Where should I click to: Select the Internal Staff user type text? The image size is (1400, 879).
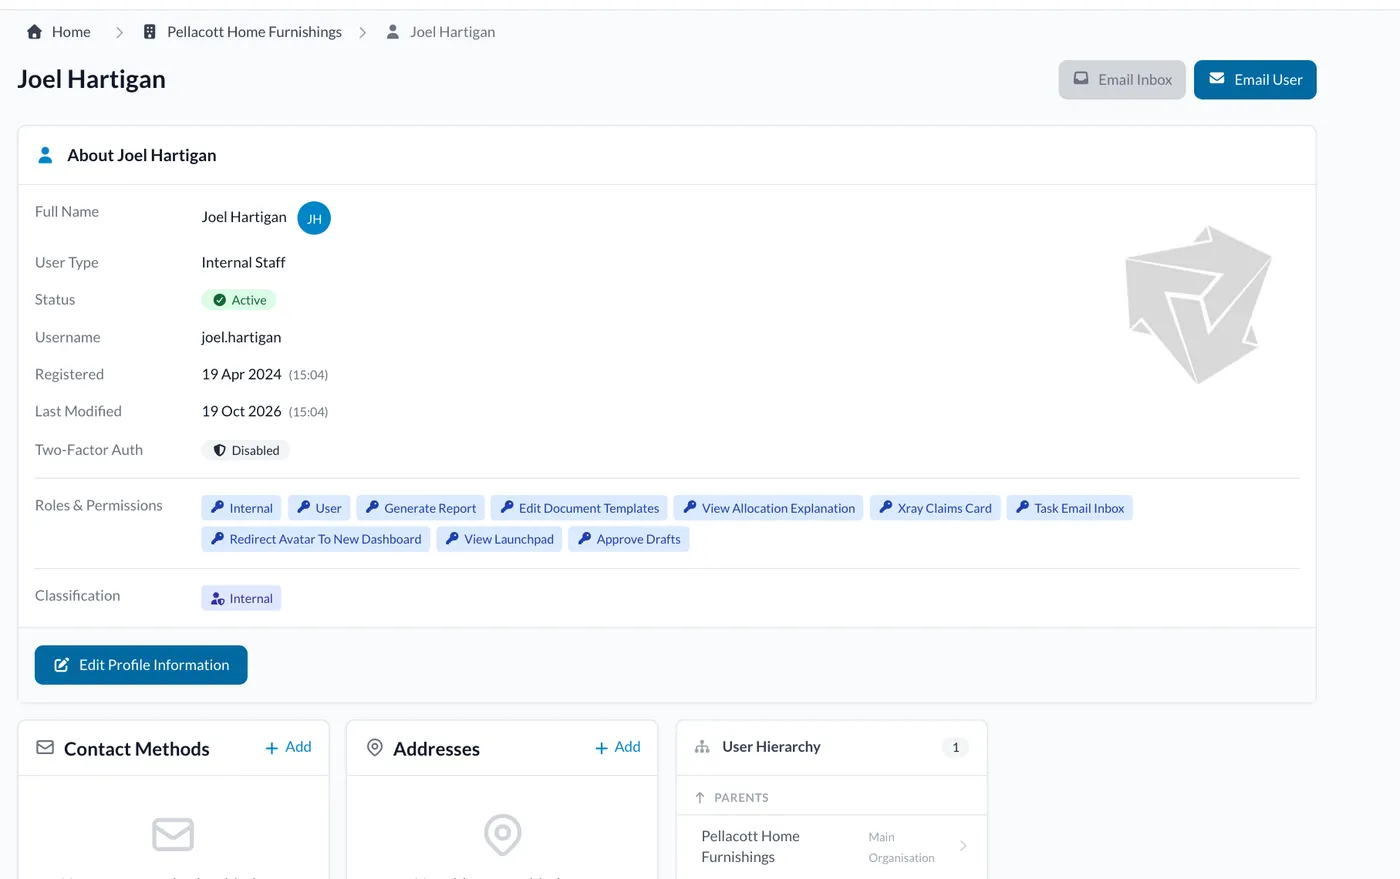[x=243, y=262]
